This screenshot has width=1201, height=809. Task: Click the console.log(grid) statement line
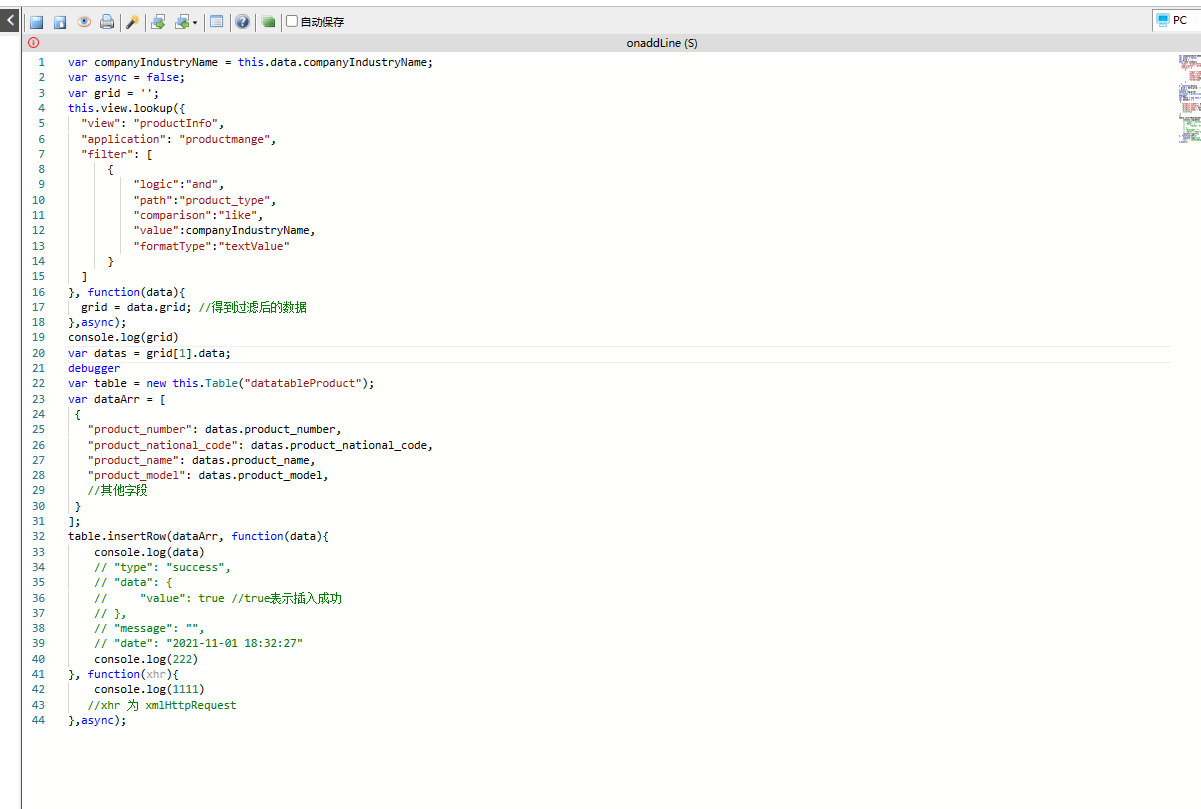(x=123, y=338)
